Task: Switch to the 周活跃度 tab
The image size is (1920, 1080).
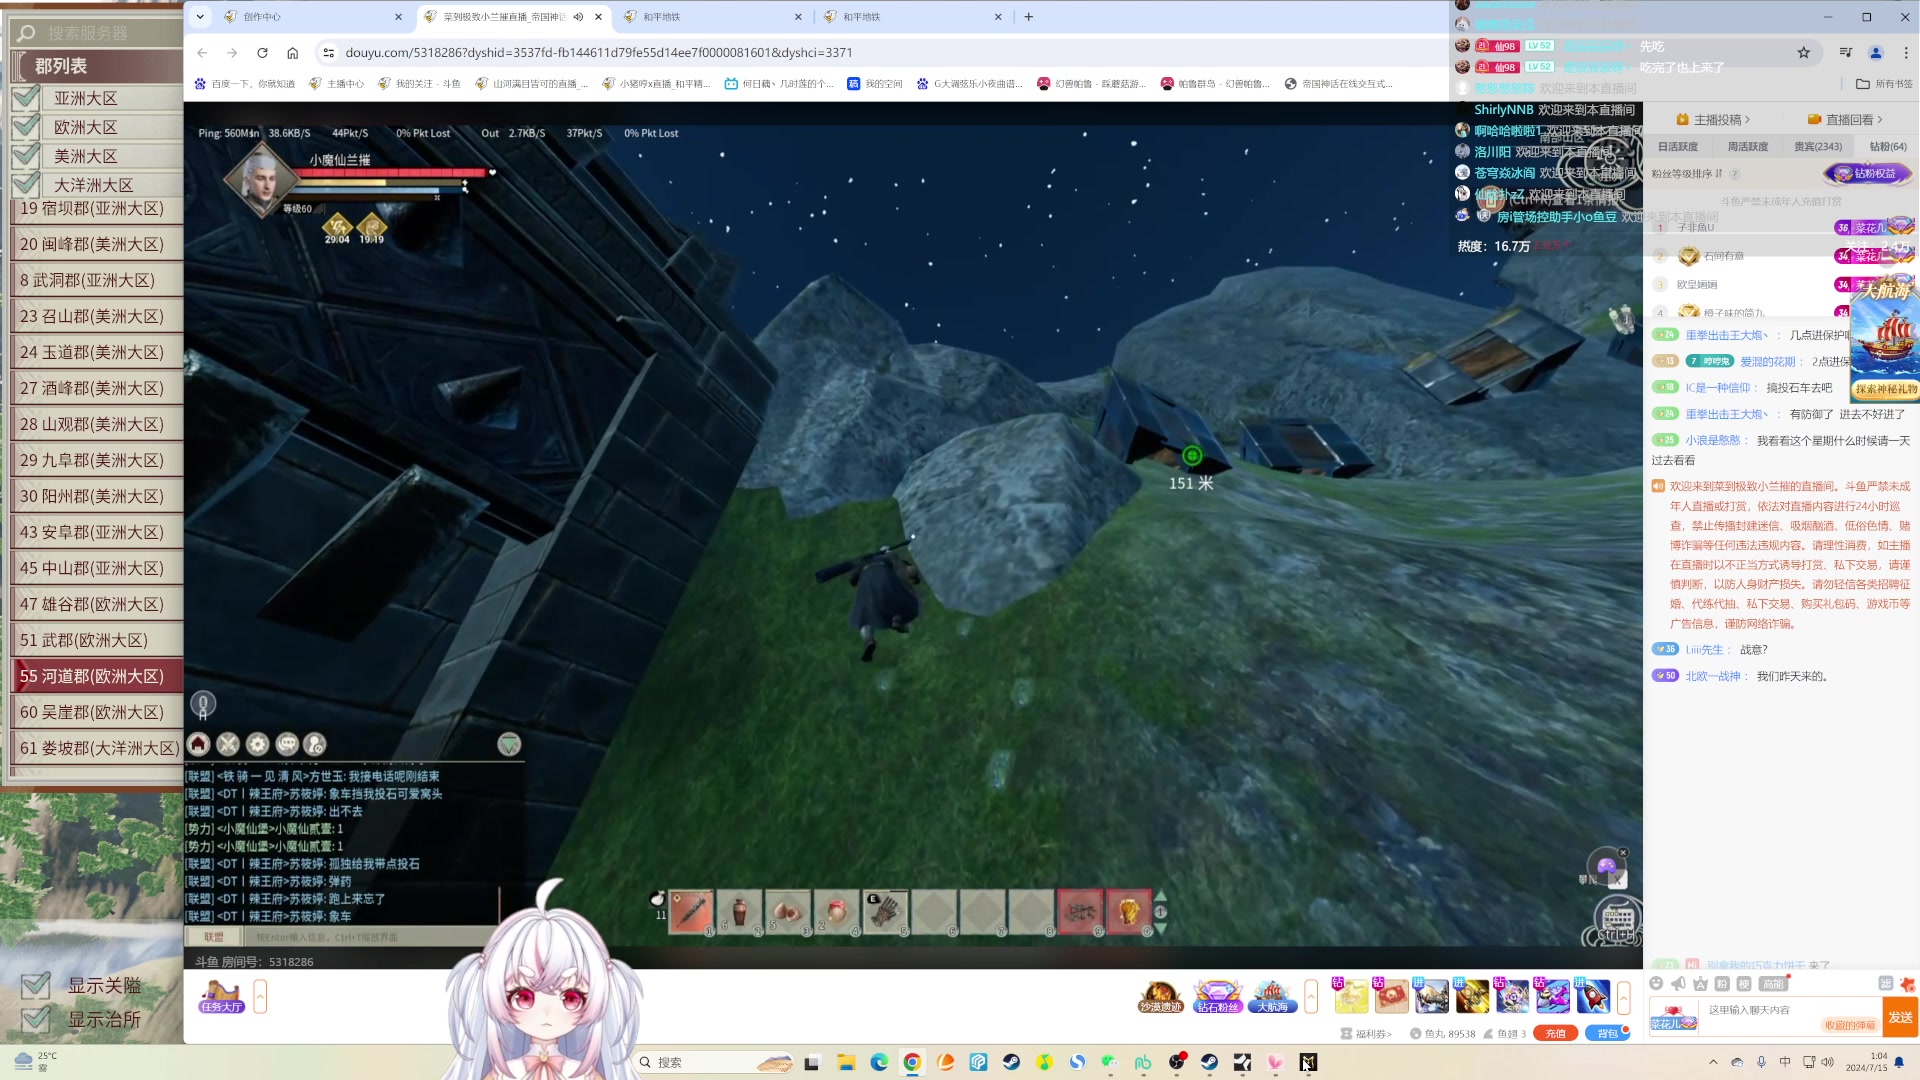Action: point(1748,146)
